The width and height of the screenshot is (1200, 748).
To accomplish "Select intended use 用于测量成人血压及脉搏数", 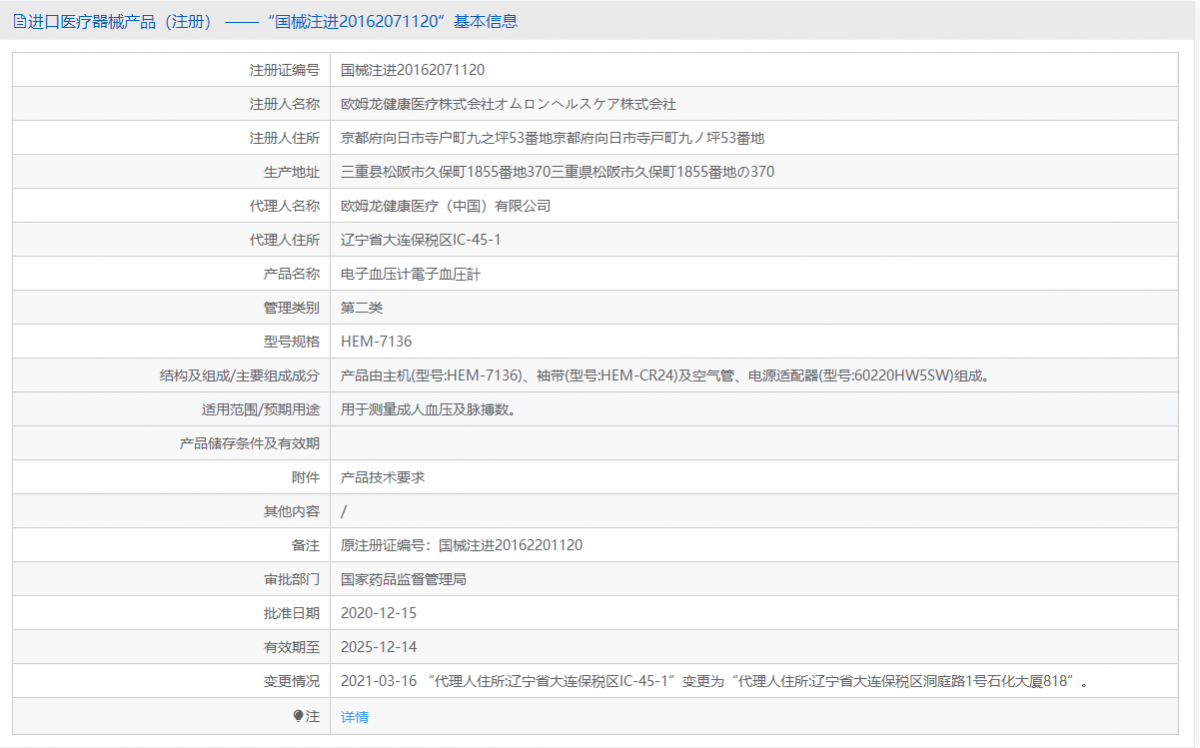I will (428, 410).
